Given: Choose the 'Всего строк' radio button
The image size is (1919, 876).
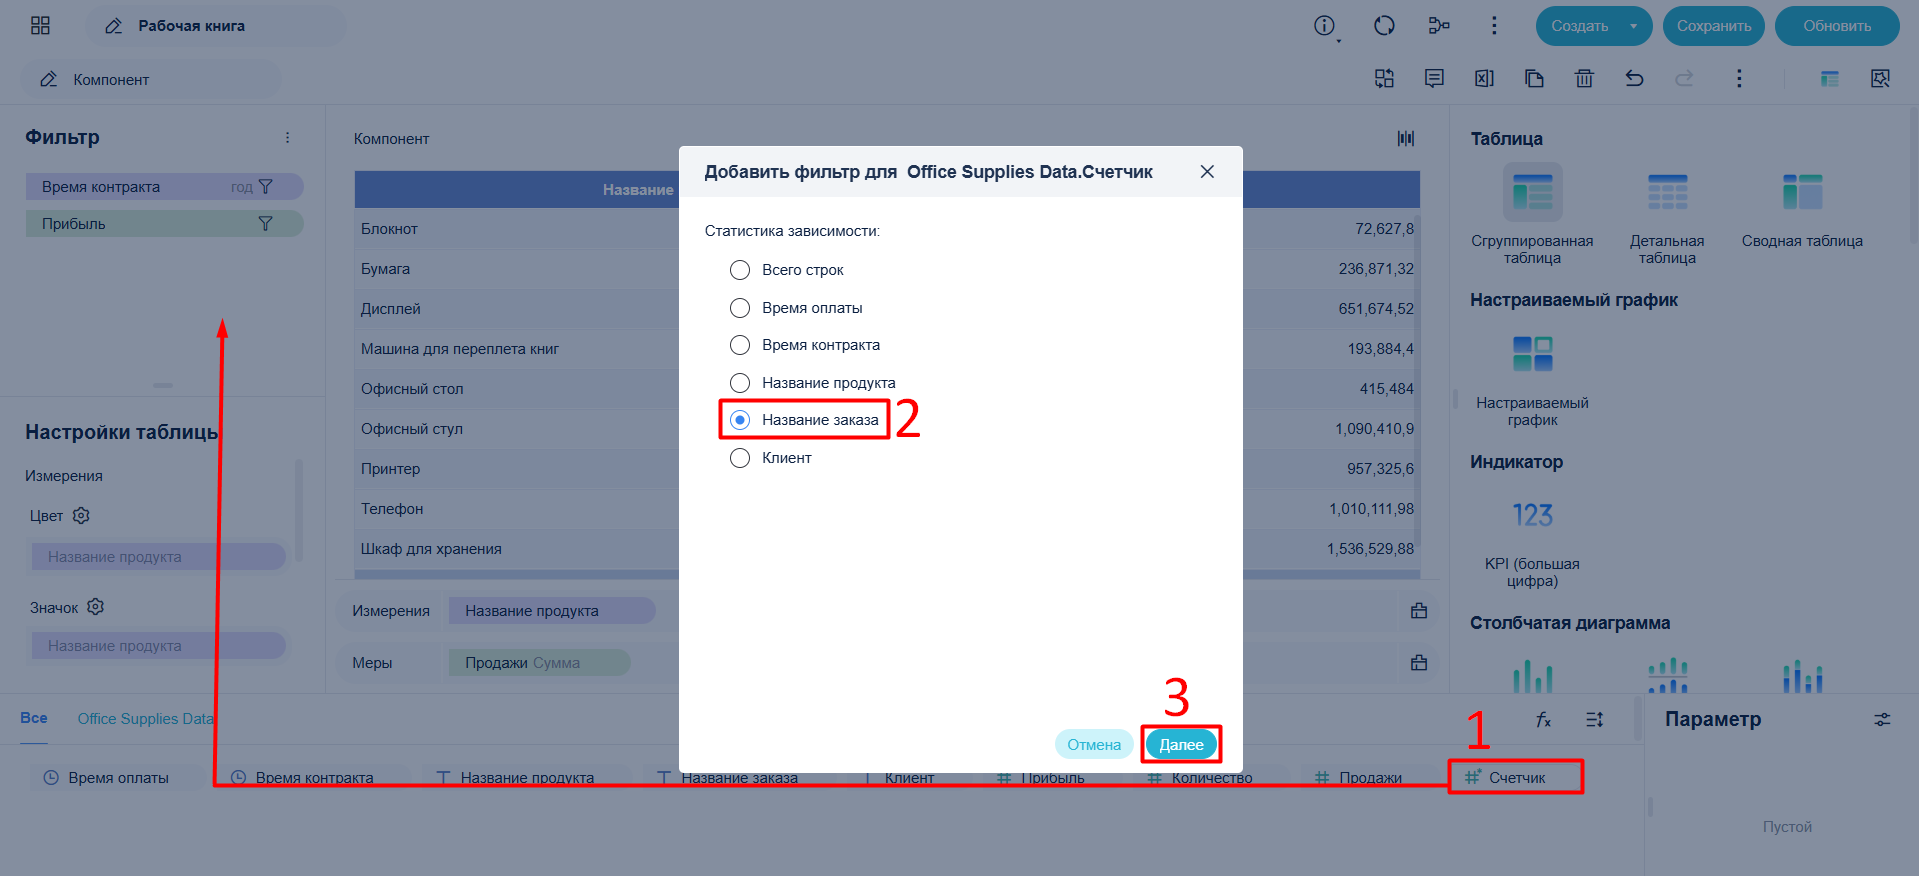Looking at the screenshot, I should tap(740, 270).
